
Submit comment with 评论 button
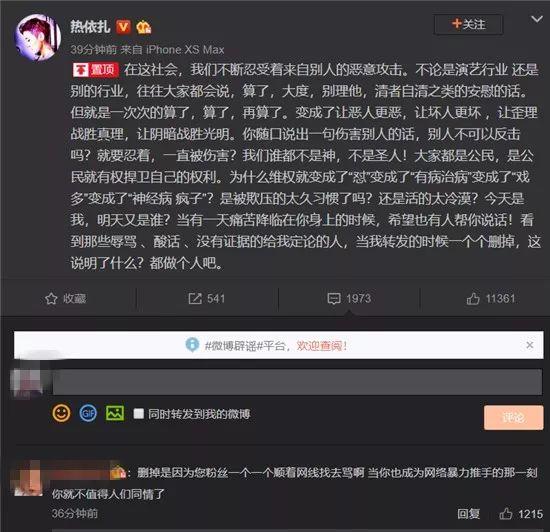click(514, 417)
